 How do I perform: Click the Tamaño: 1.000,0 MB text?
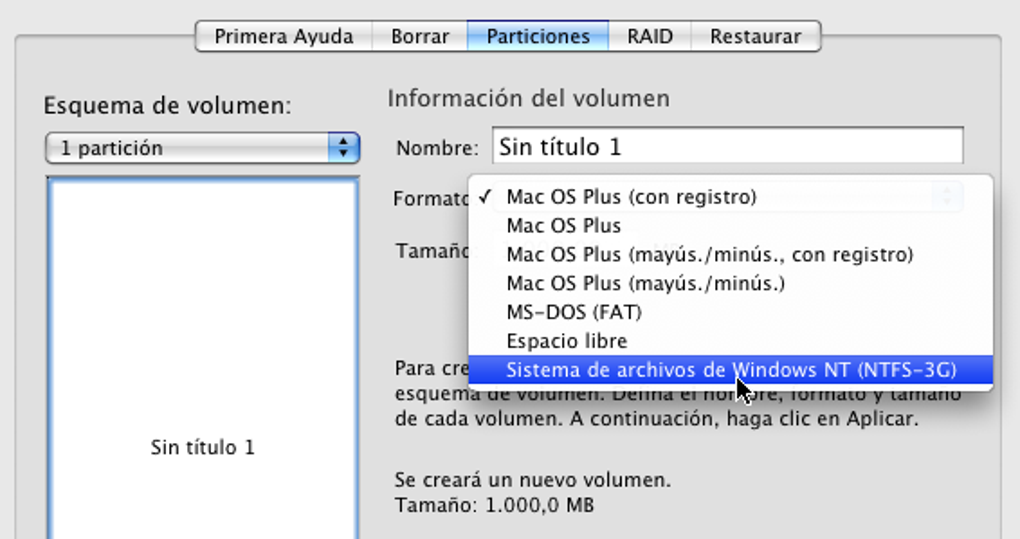tap(494, 505)
